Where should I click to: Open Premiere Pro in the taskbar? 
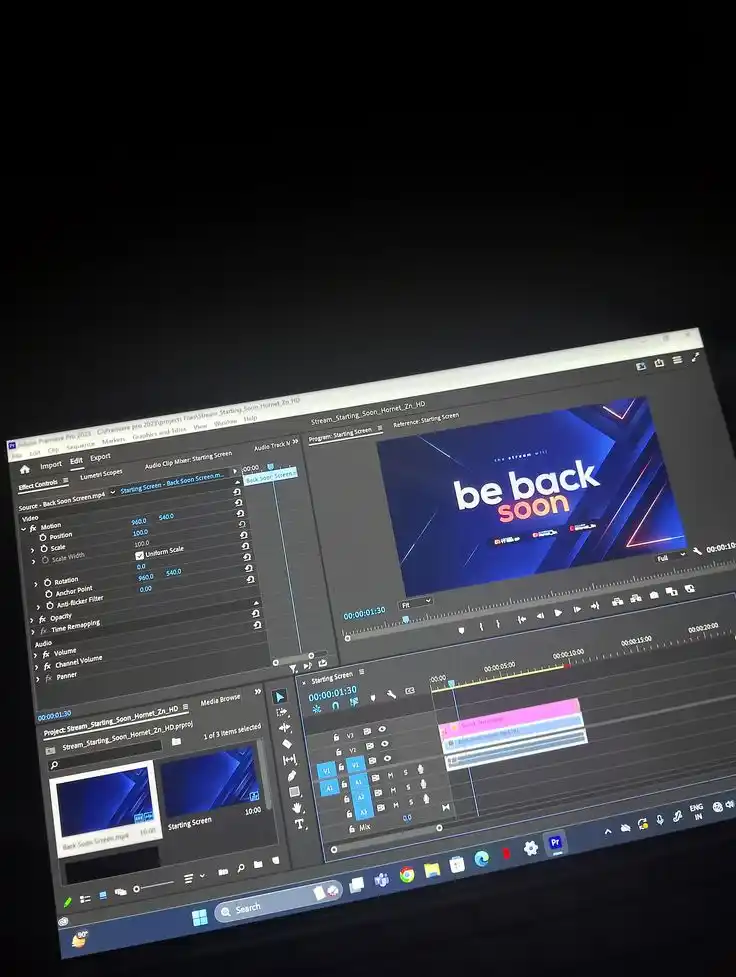[x=555, y=843]
